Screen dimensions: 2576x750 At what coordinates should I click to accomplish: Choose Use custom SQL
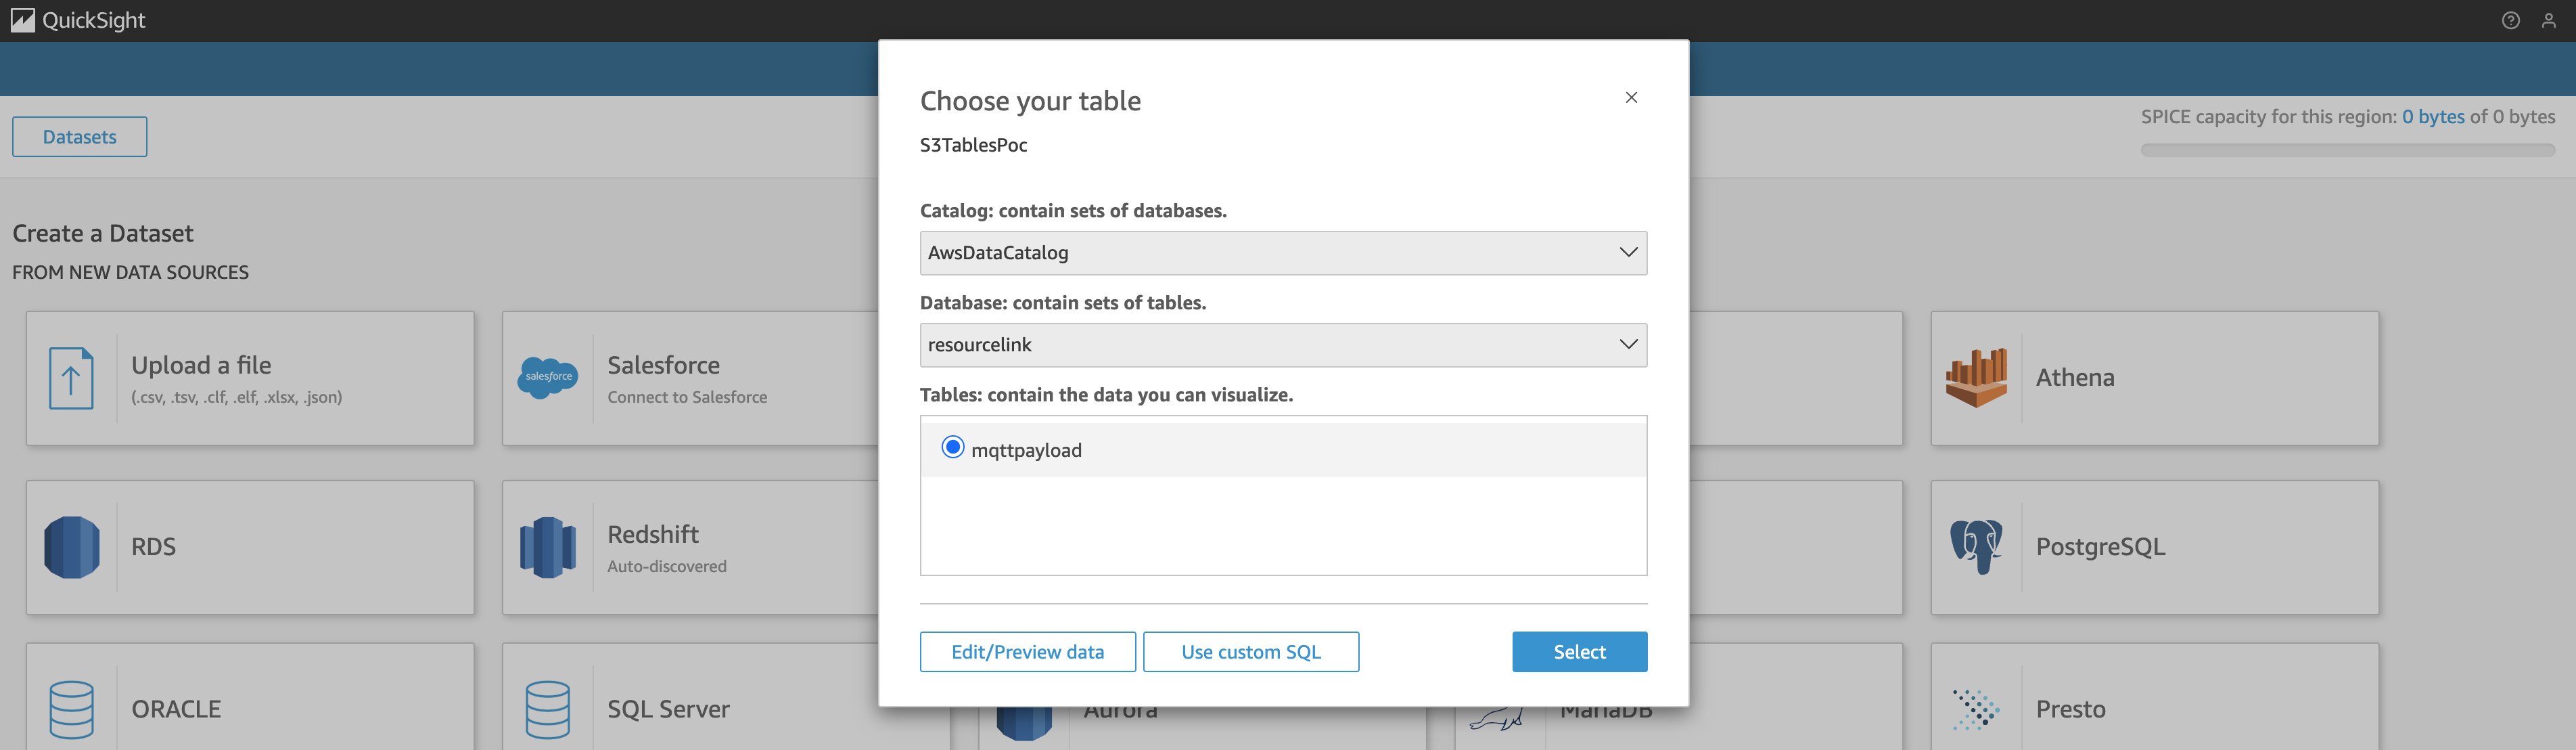tap(1250, 652)
